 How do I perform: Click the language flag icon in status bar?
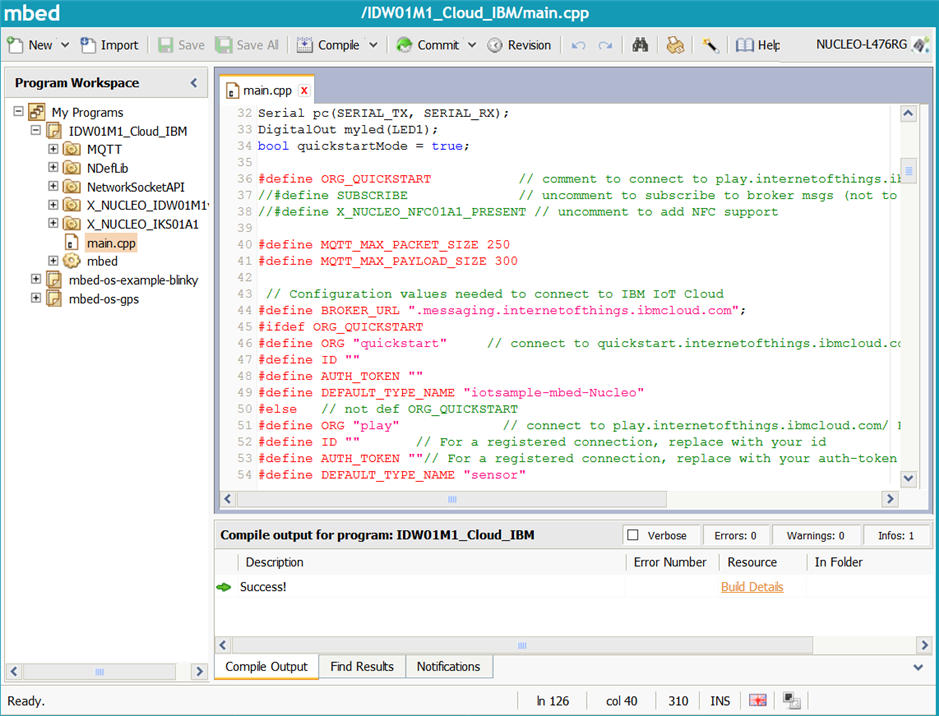pos(758,701)
